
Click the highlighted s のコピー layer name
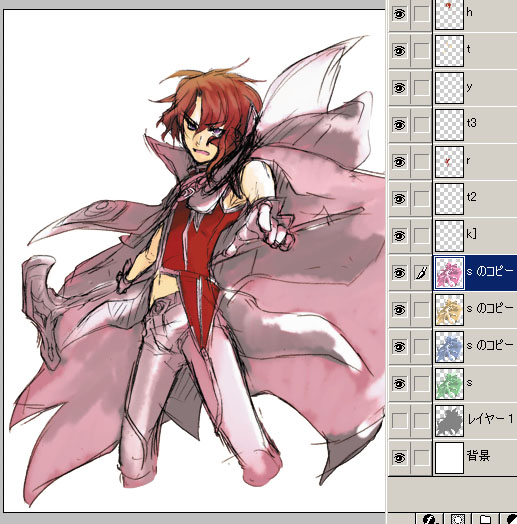click(x=490, y=272)
